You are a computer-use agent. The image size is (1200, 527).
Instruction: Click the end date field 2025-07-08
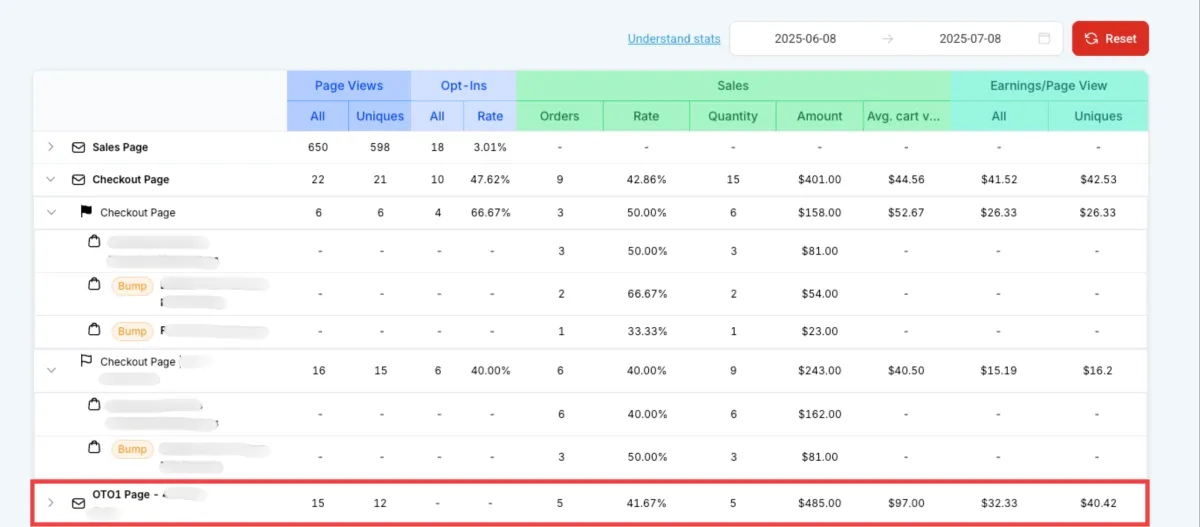[970, 39]
